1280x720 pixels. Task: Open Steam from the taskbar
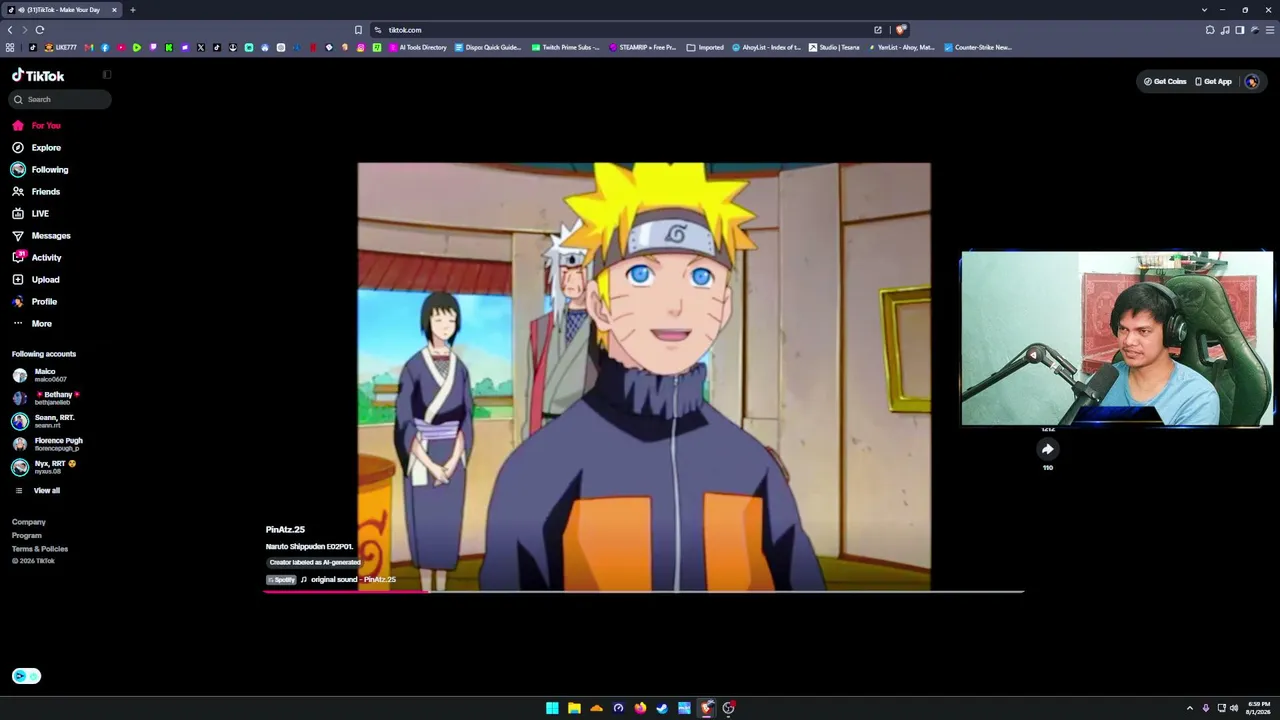(x=662, y=708)
